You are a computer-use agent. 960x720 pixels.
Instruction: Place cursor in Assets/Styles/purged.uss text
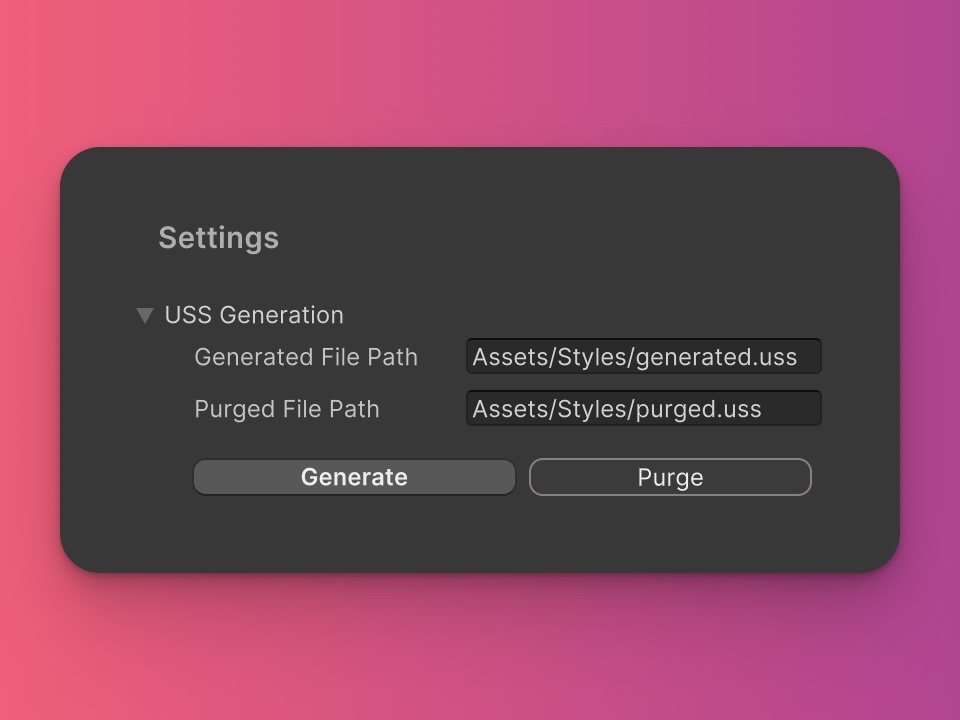click(617, 409)
